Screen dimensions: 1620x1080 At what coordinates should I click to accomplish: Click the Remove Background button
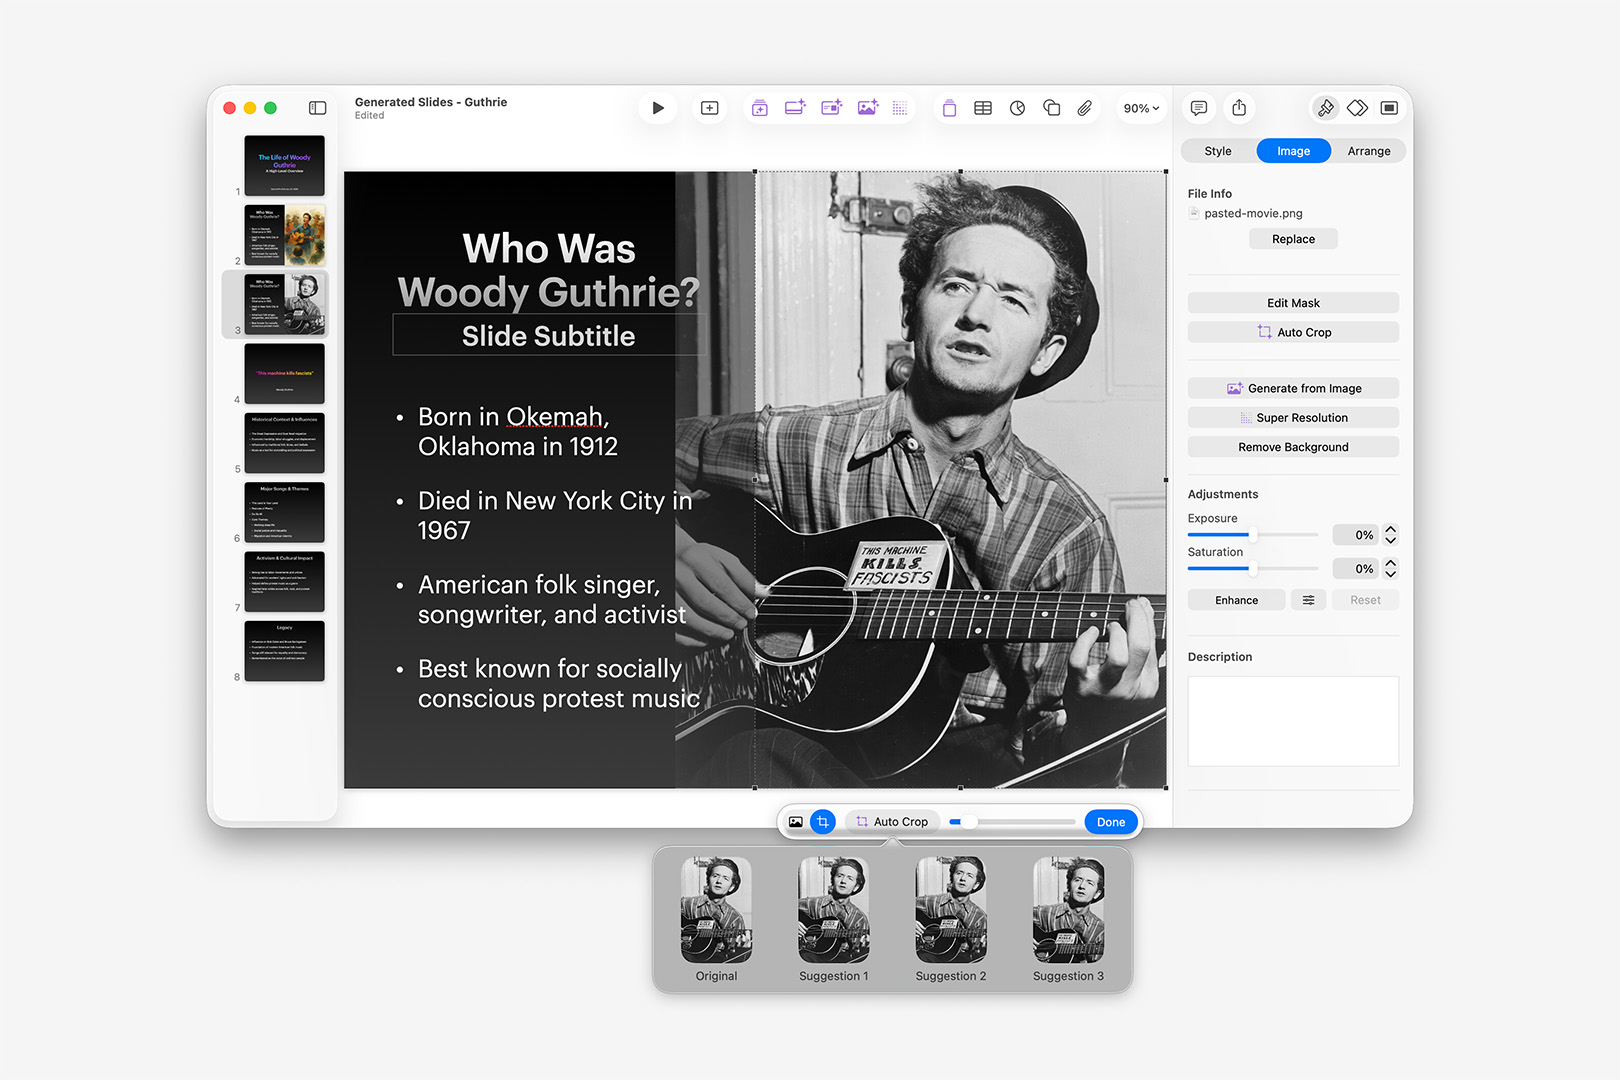1293,447
